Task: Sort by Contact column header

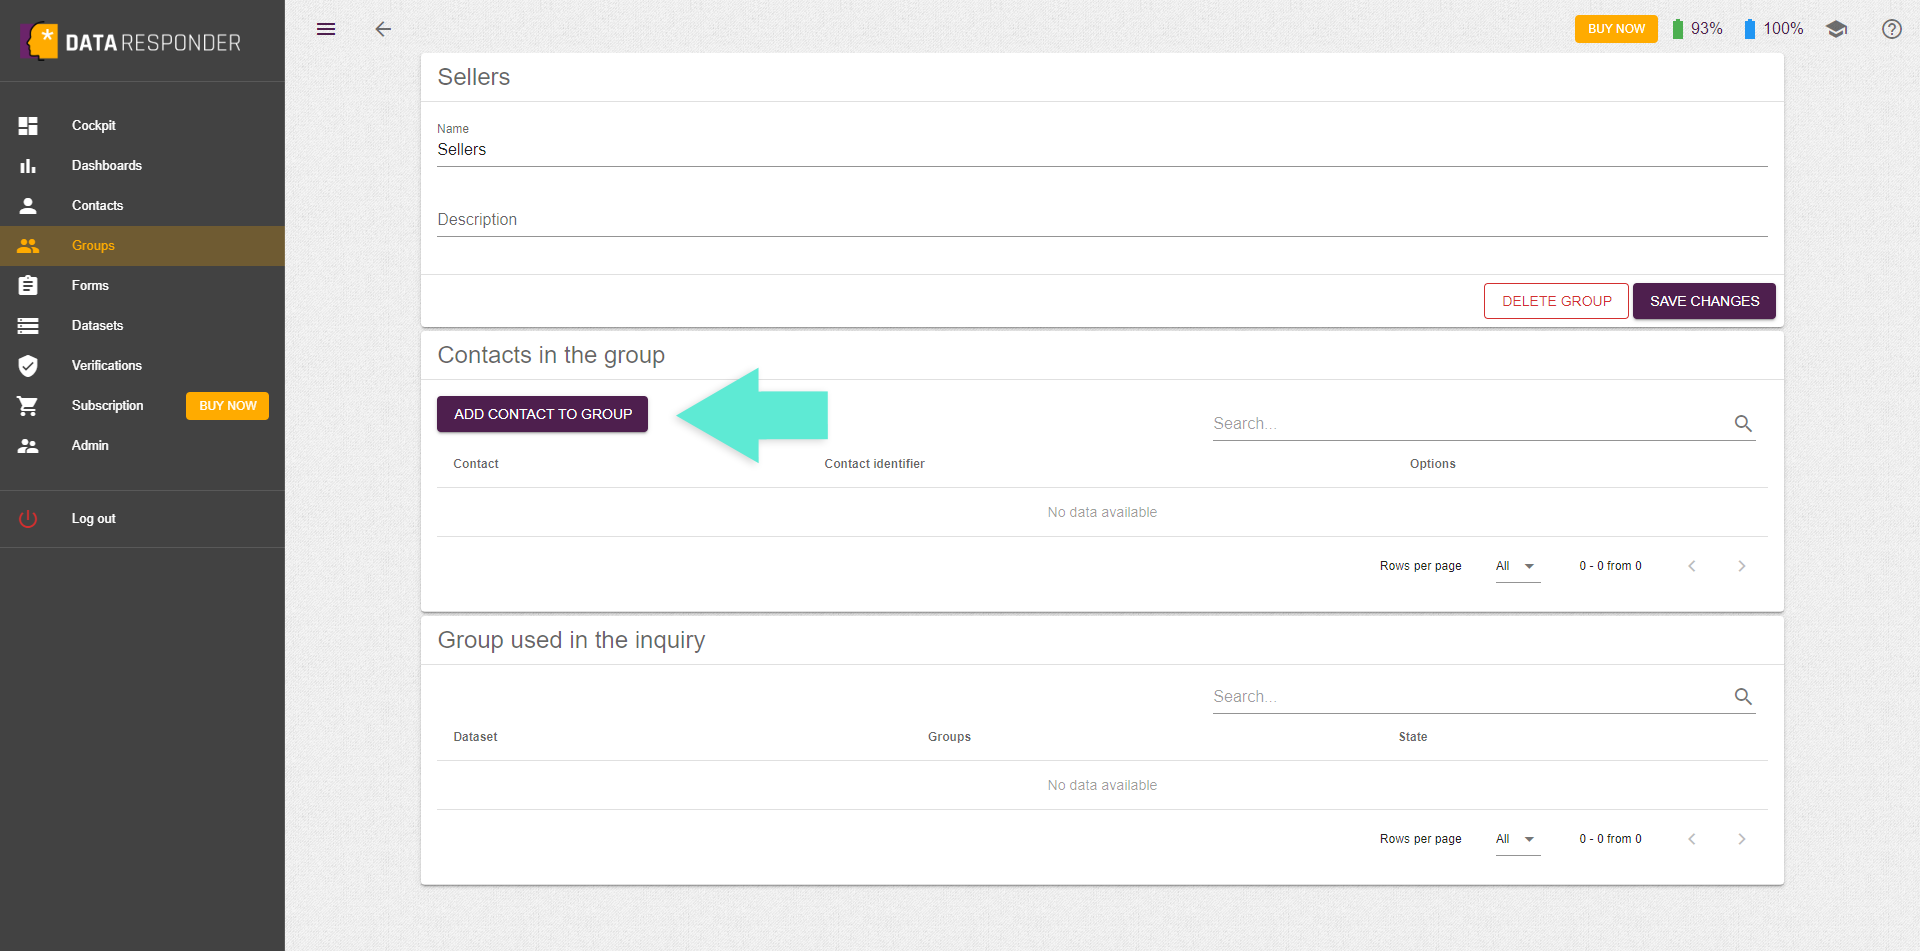Action: pyautogui.click(x=476, y=464)
